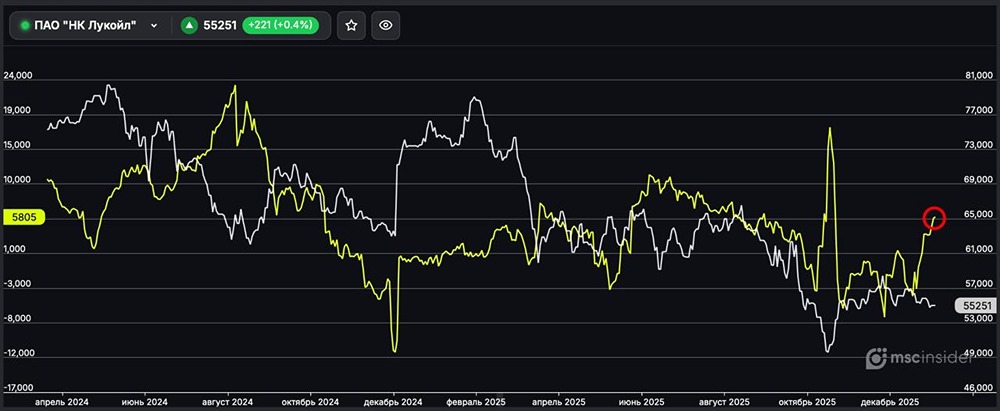Viewport: 1000px width, 411px height.
Task: Click the -8,000 left-axis label
Action: pos(19,318)
